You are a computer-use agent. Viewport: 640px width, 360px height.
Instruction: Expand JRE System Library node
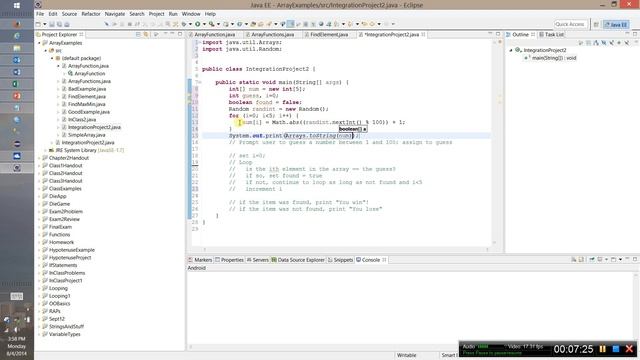coord(46,150)
